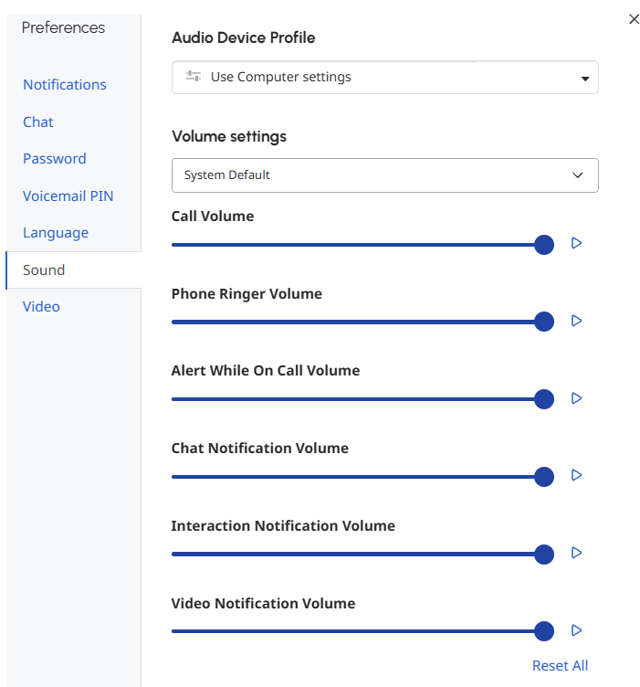
Task: Play Call Volume test sound
Action: tap(576, 243)
